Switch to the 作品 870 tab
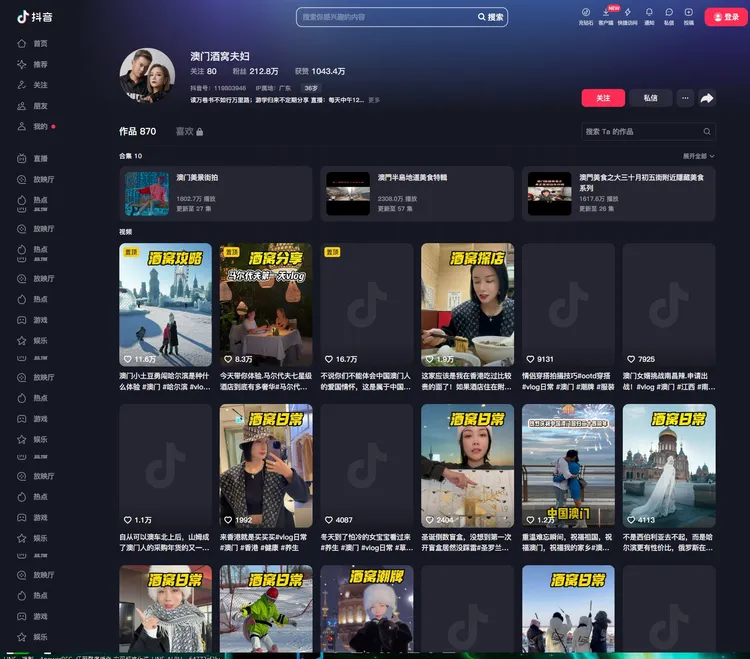This screenshot has height=659, width=750. click(137, 132)
